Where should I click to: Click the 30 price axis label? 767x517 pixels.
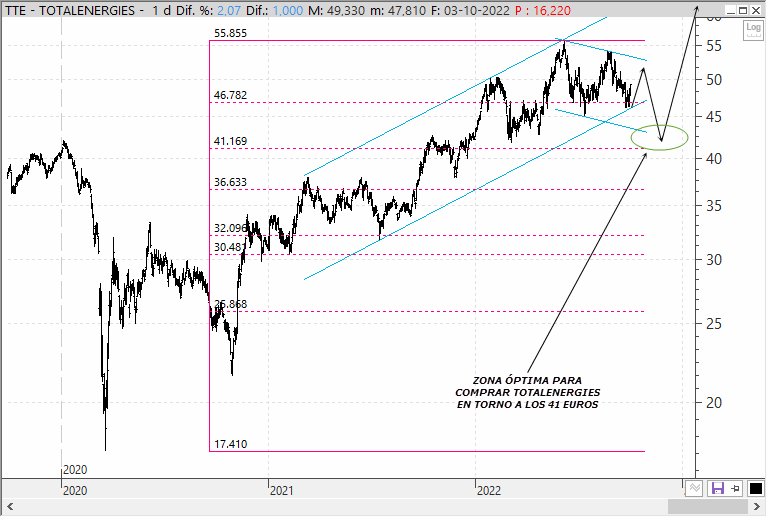(714, 260)
